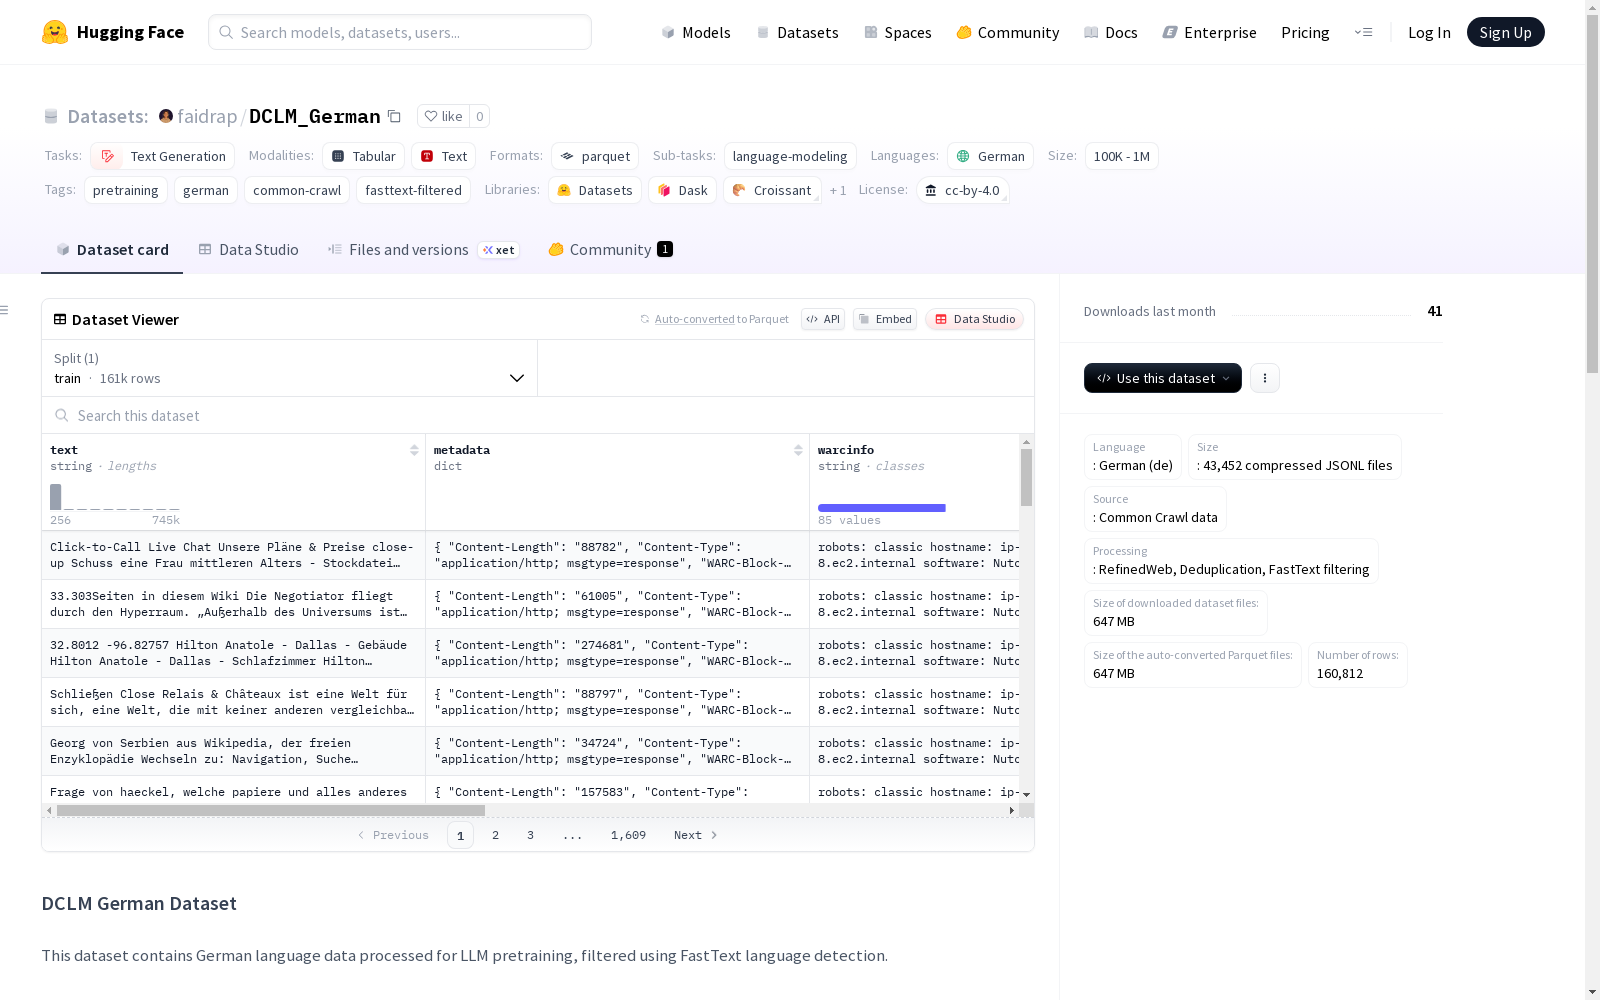The image size is (1600, 1000).
Task: Click the common-crawl tag
Action: tap(297, 190)
